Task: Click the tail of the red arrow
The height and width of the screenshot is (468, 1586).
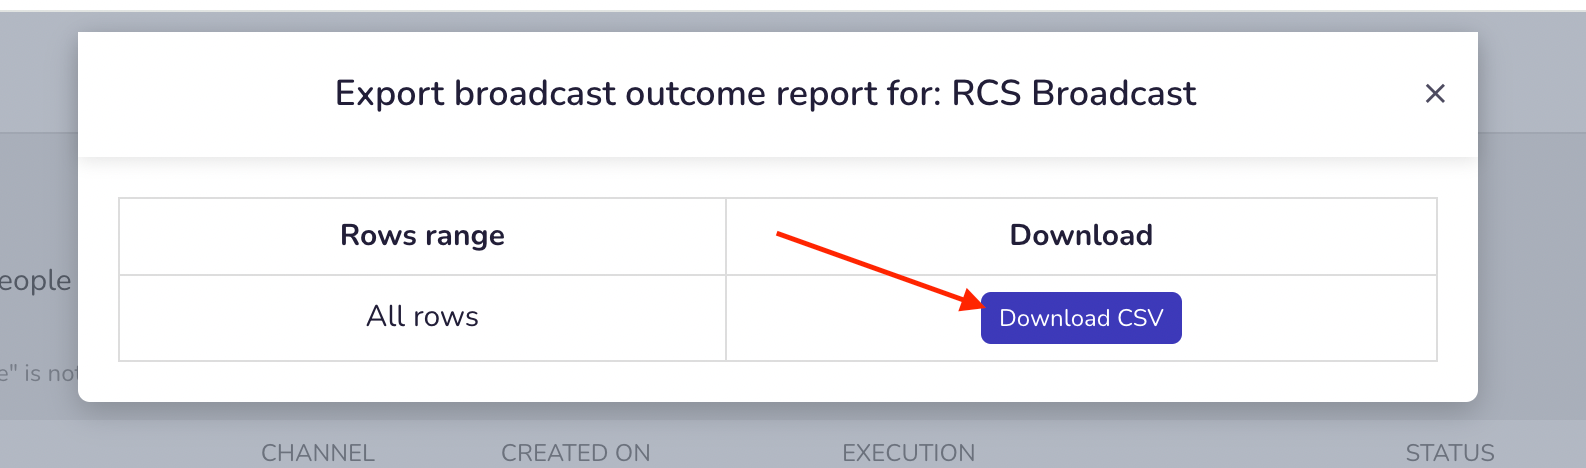Action: pos(781,235)
